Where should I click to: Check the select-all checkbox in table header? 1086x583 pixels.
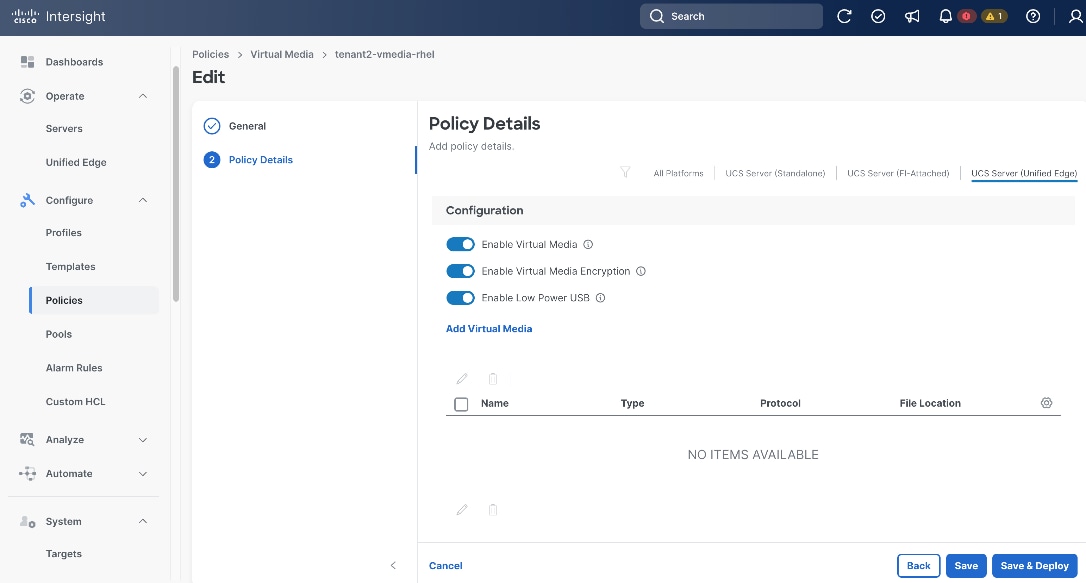coord(461,404)
